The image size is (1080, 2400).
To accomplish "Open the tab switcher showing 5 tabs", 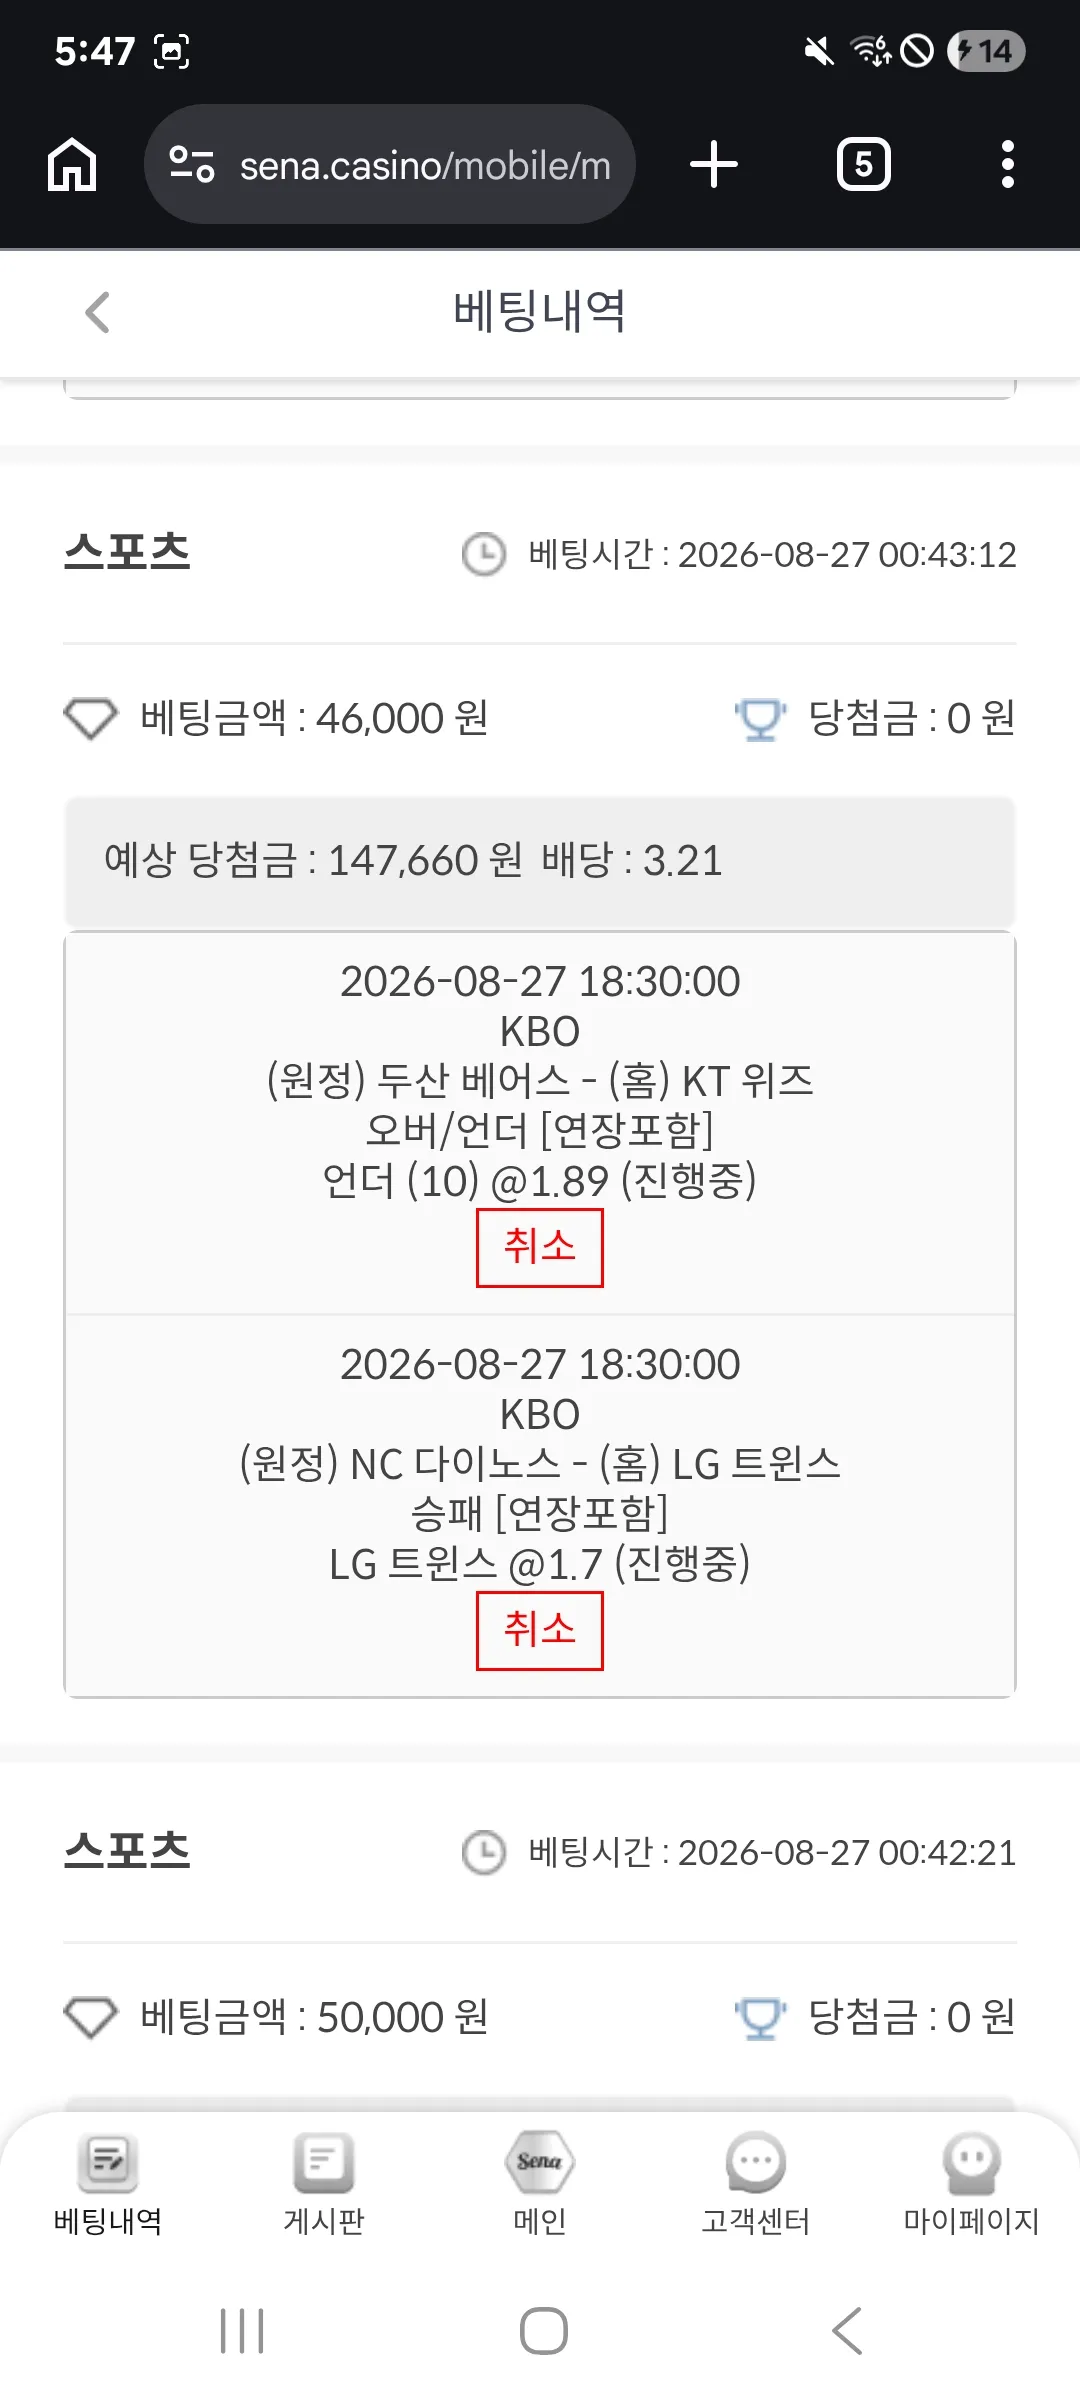I will (864, 165).
